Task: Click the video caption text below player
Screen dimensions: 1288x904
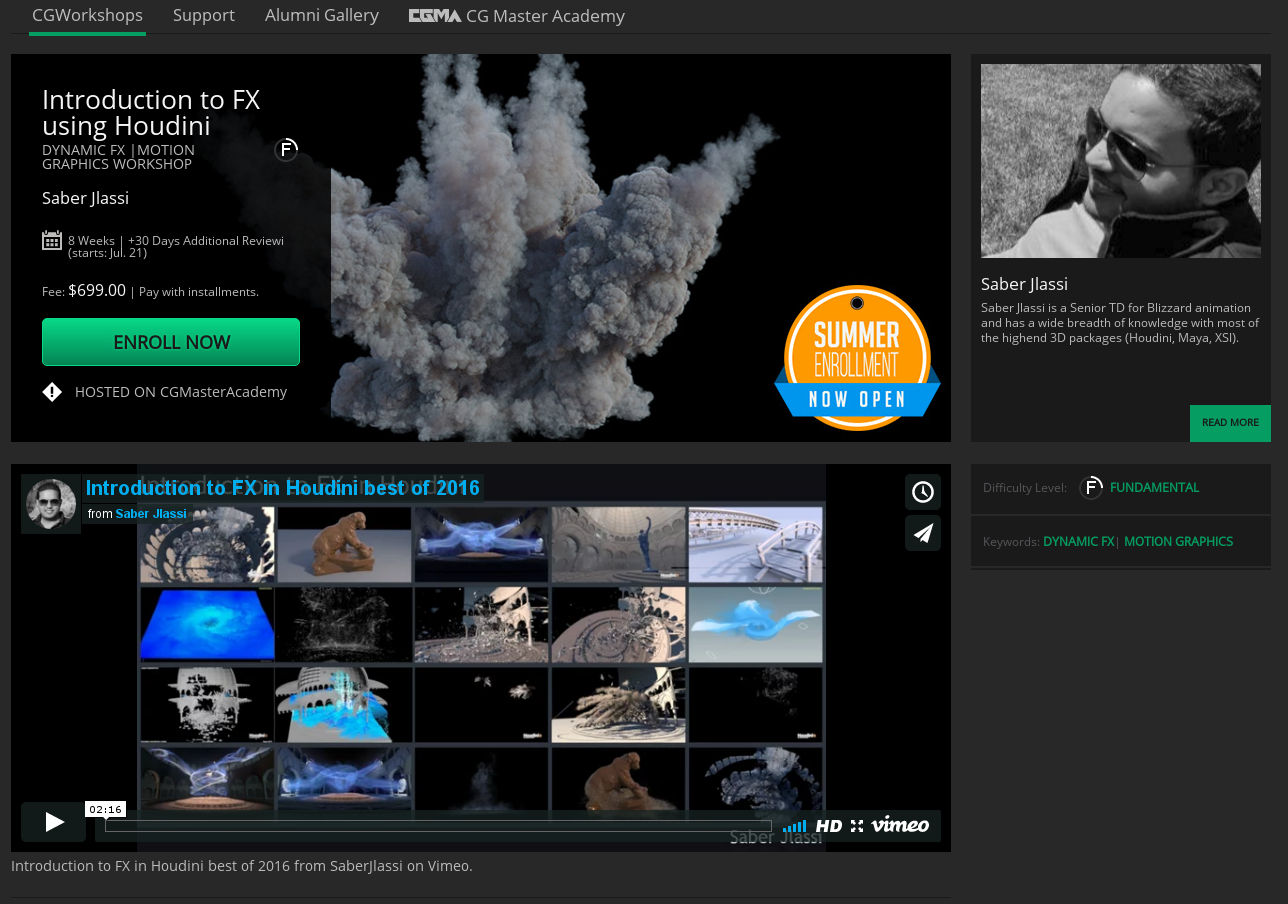Action: 242,866
